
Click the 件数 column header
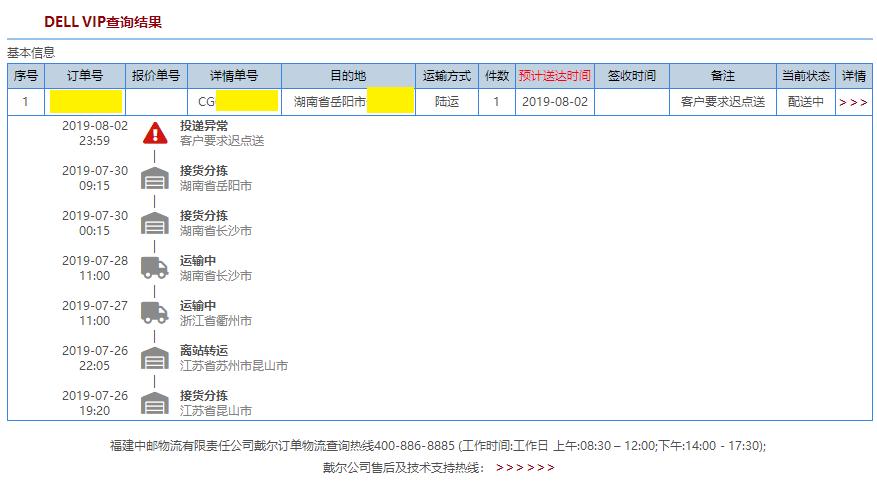[497, 76]
